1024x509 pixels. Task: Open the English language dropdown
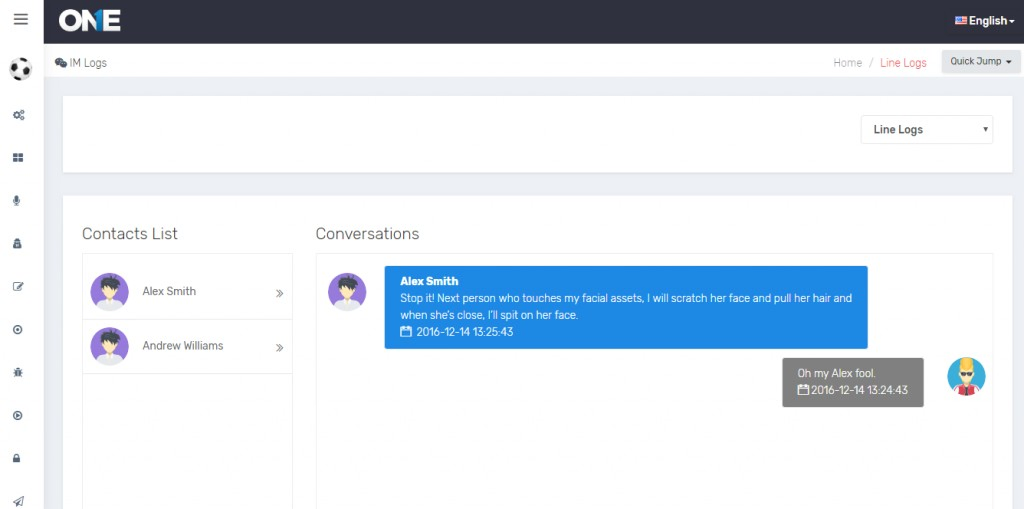[985, 21]
